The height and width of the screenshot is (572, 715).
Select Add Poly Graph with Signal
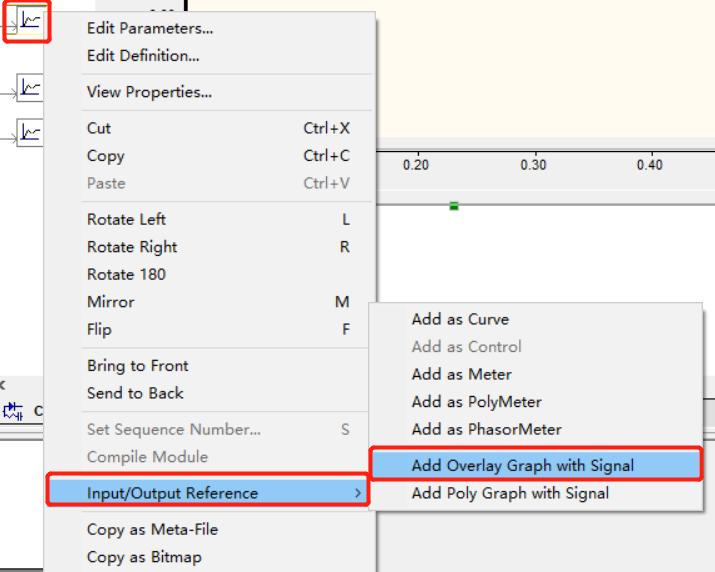[x=510, y=493]
